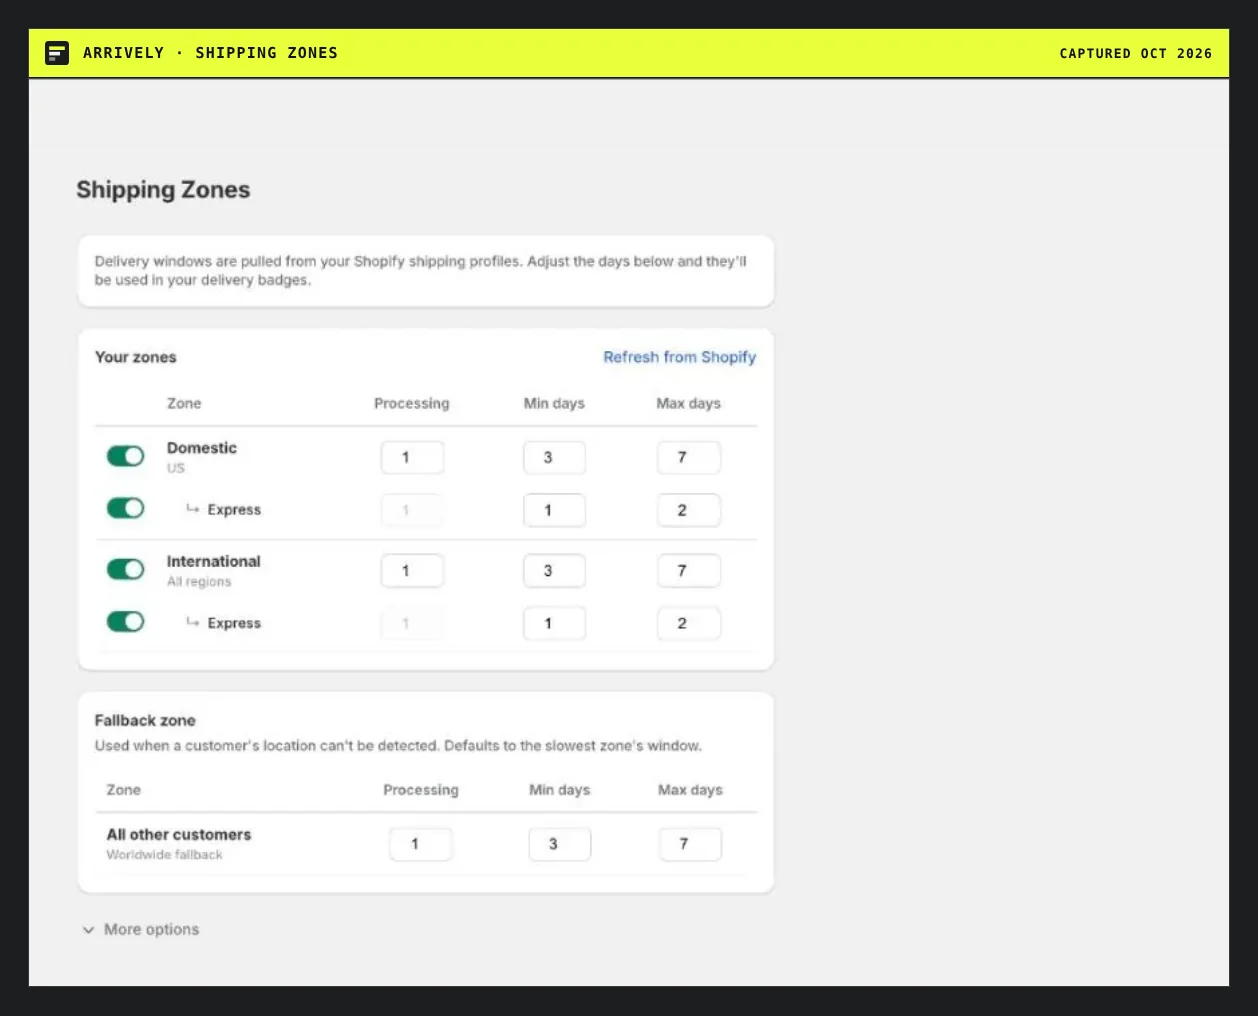The image size is (1258, 1016).
Task: Edit Domestic Express Max days field
Action: pos(688,510)
